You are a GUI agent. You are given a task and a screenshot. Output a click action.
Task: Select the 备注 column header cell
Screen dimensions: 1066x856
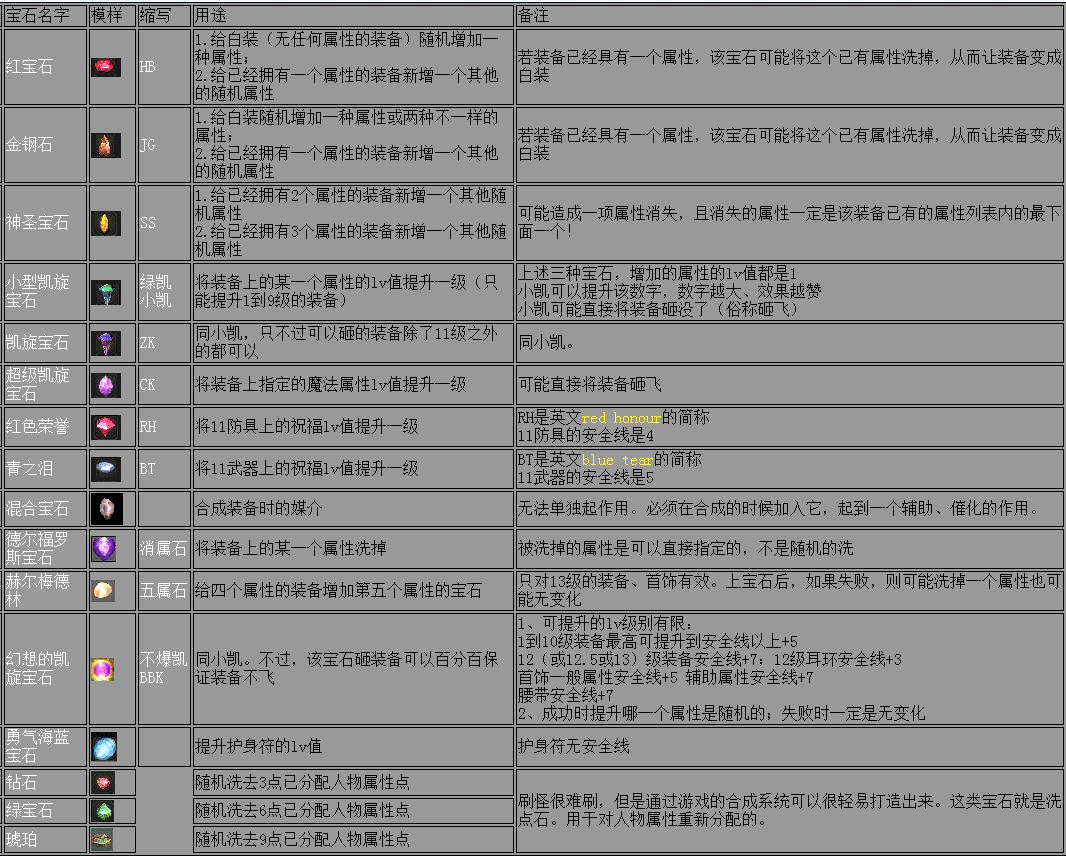pyautogui.click(x=789, y=16)
